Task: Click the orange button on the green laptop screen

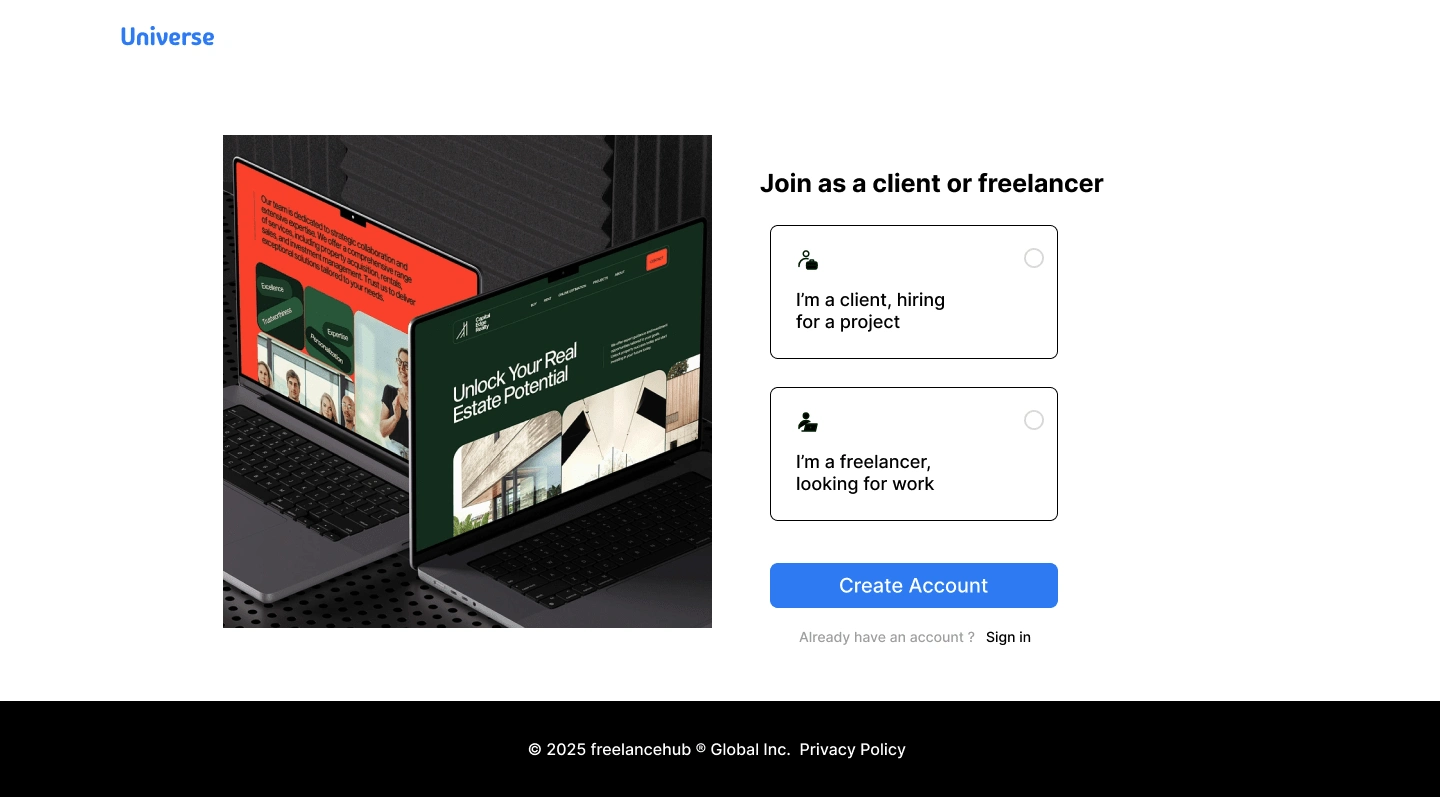Action: [x=656, y=260]
